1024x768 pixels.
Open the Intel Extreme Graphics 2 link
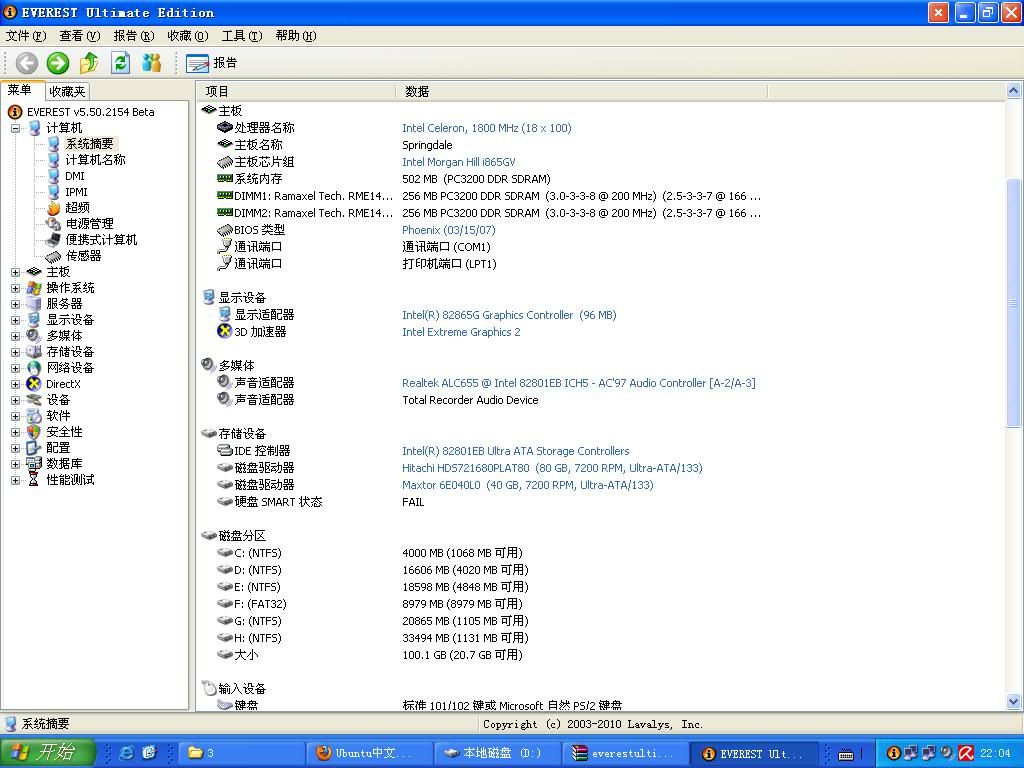[461, 332]
